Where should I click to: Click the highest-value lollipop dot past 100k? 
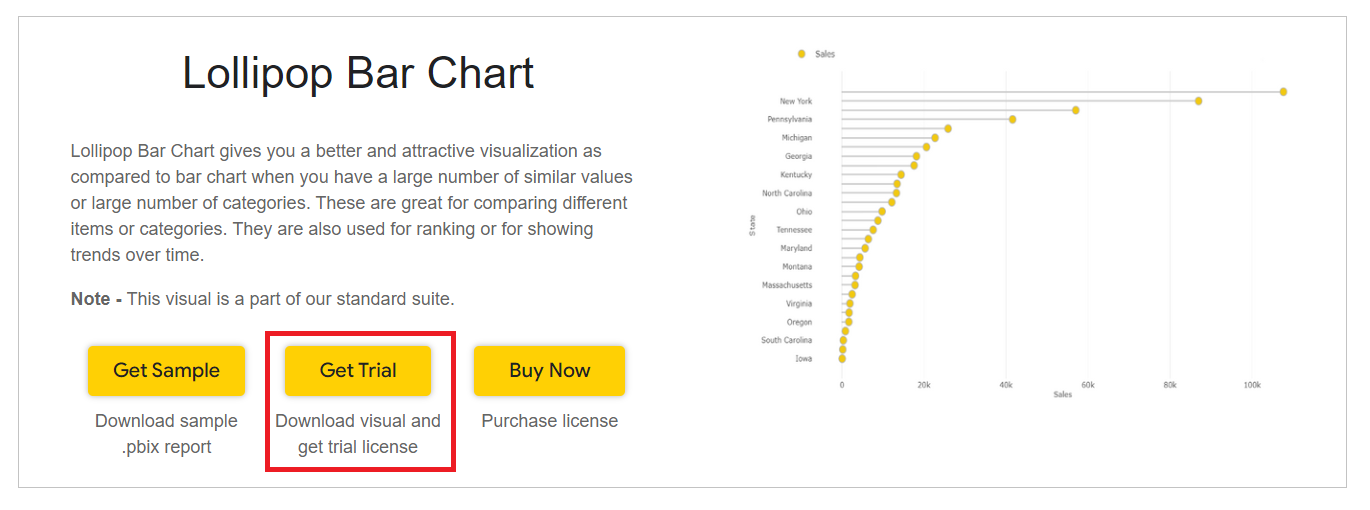[x=1283, y=91]
